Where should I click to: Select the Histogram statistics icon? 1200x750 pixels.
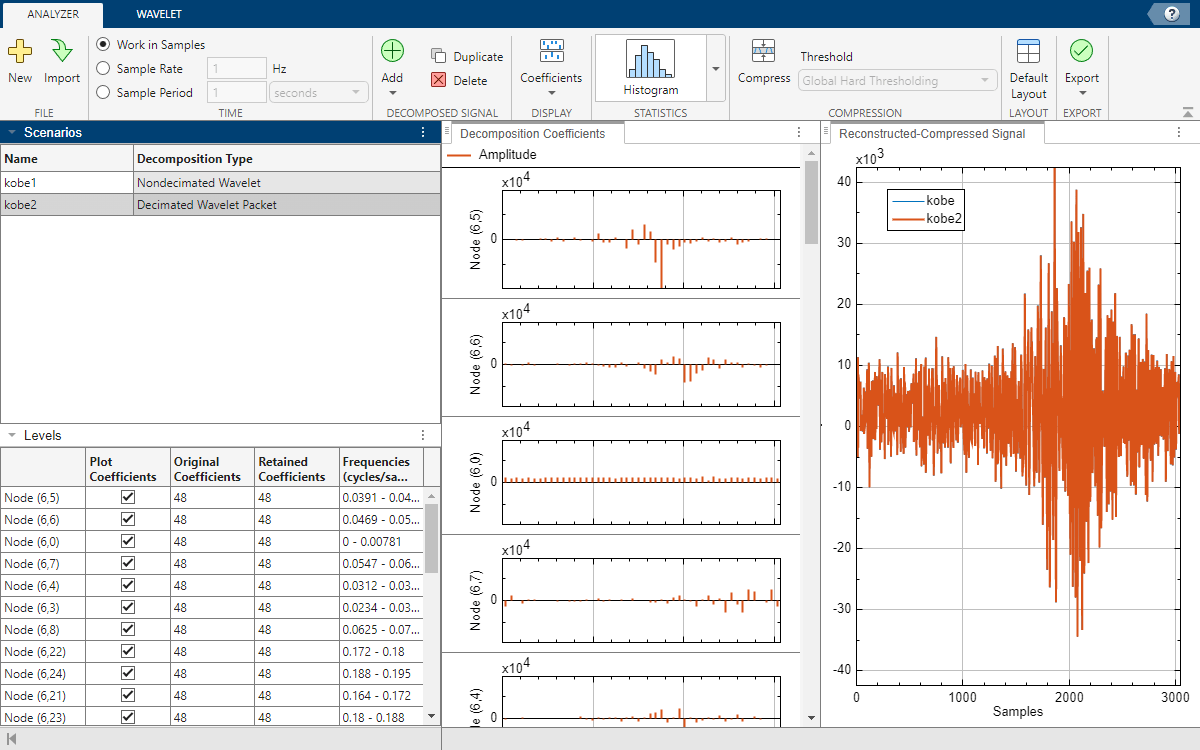650,61
